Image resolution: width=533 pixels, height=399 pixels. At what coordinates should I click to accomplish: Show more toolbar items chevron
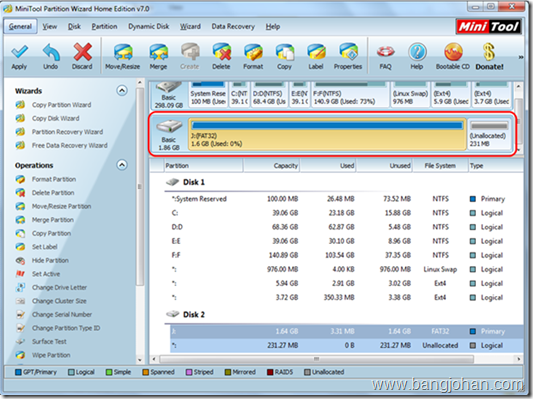coord(521,57)
